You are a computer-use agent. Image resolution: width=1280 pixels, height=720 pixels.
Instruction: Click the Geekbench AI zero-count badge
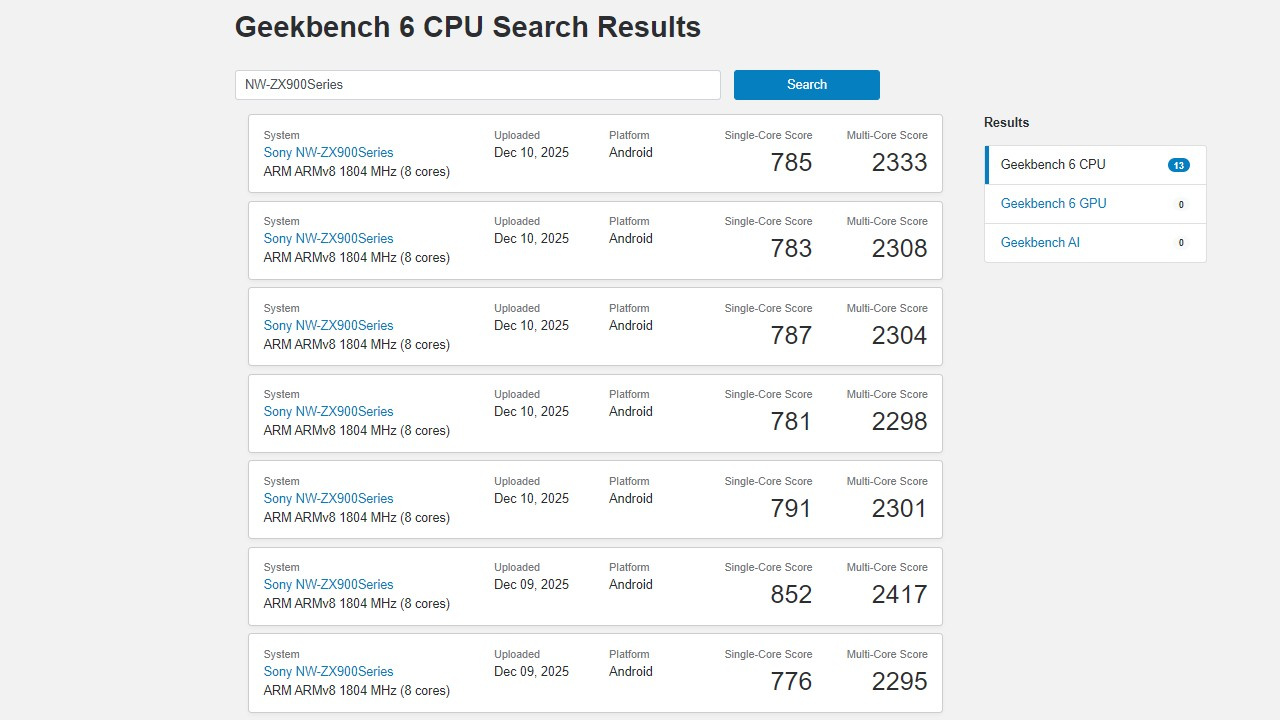(x=1180, y=242)
